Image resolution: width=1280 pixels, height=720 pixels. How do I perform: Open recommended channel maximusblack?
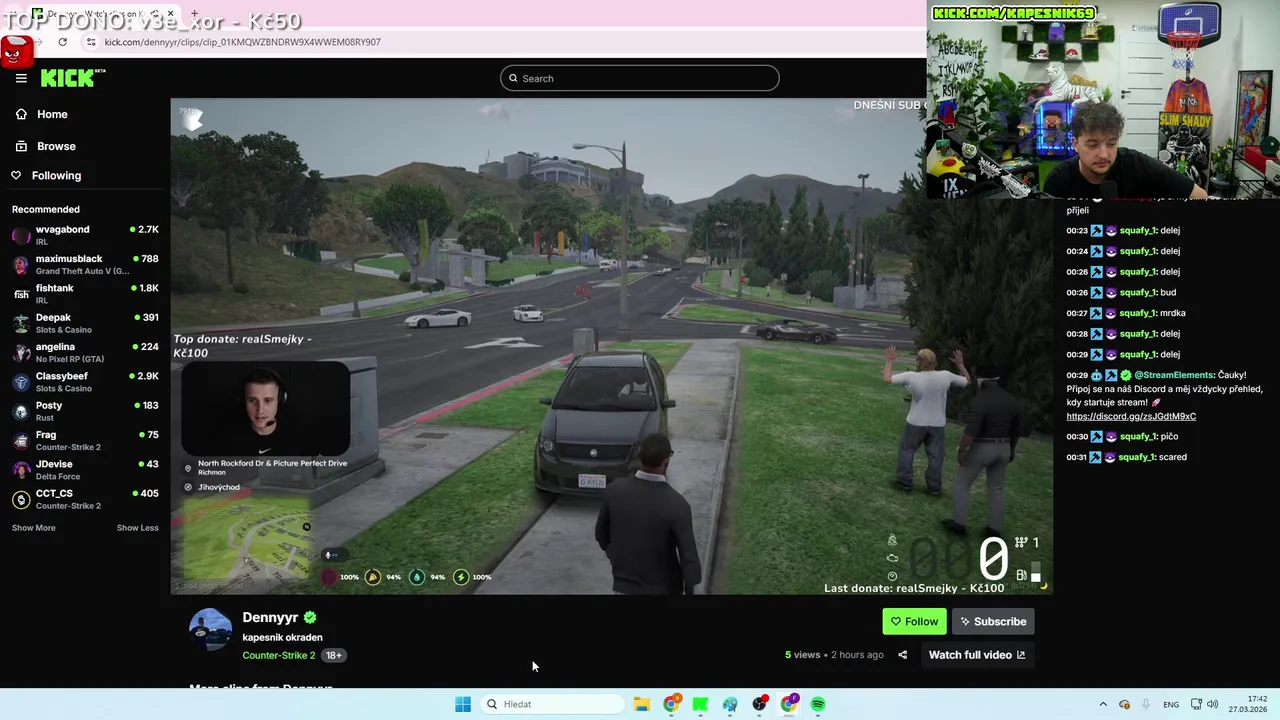point(85,265)
